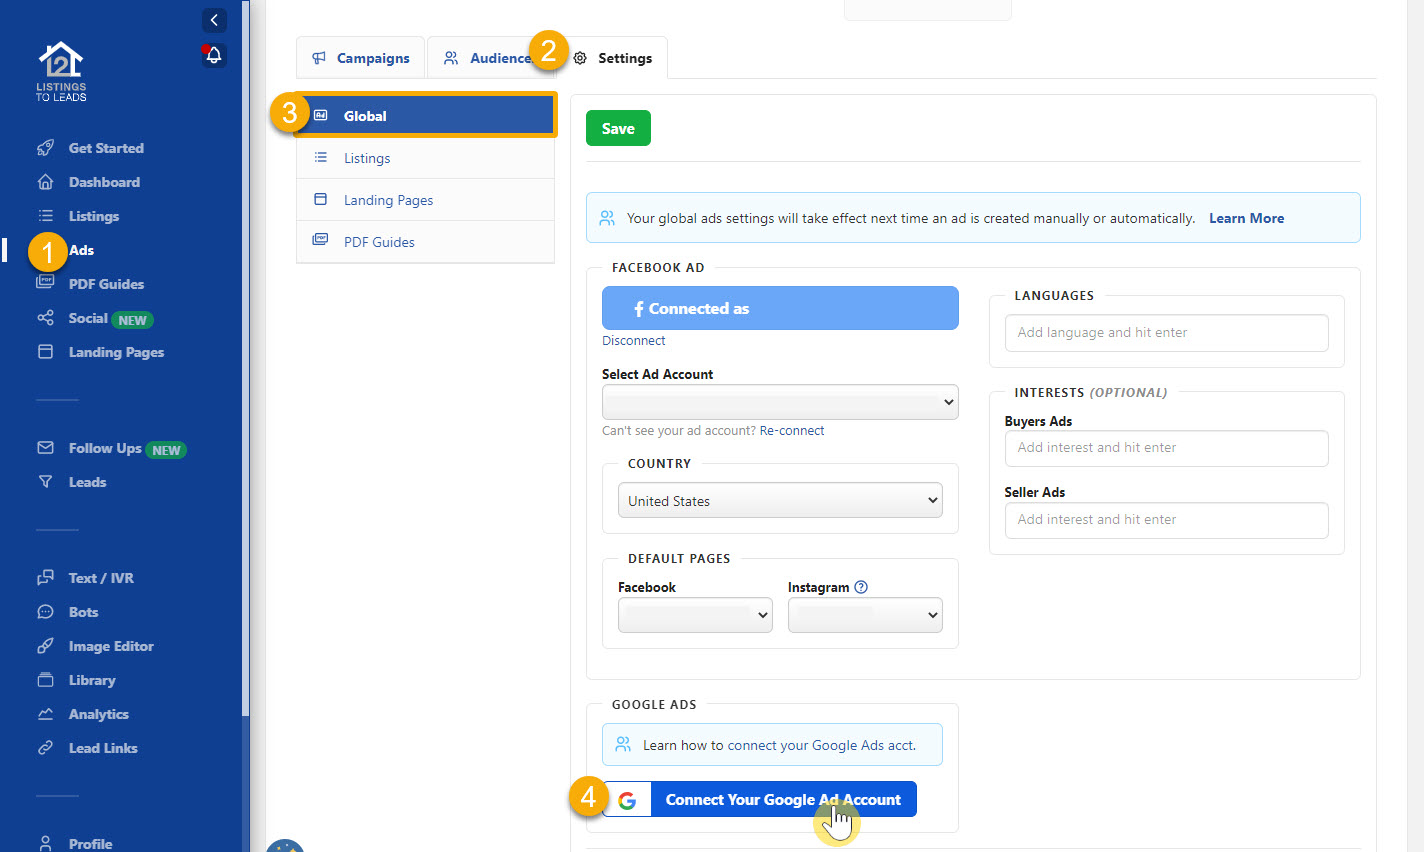The image size is (1424, 852).
Task: Click the Disconnect Facebook link
Action: coord(633,341)
